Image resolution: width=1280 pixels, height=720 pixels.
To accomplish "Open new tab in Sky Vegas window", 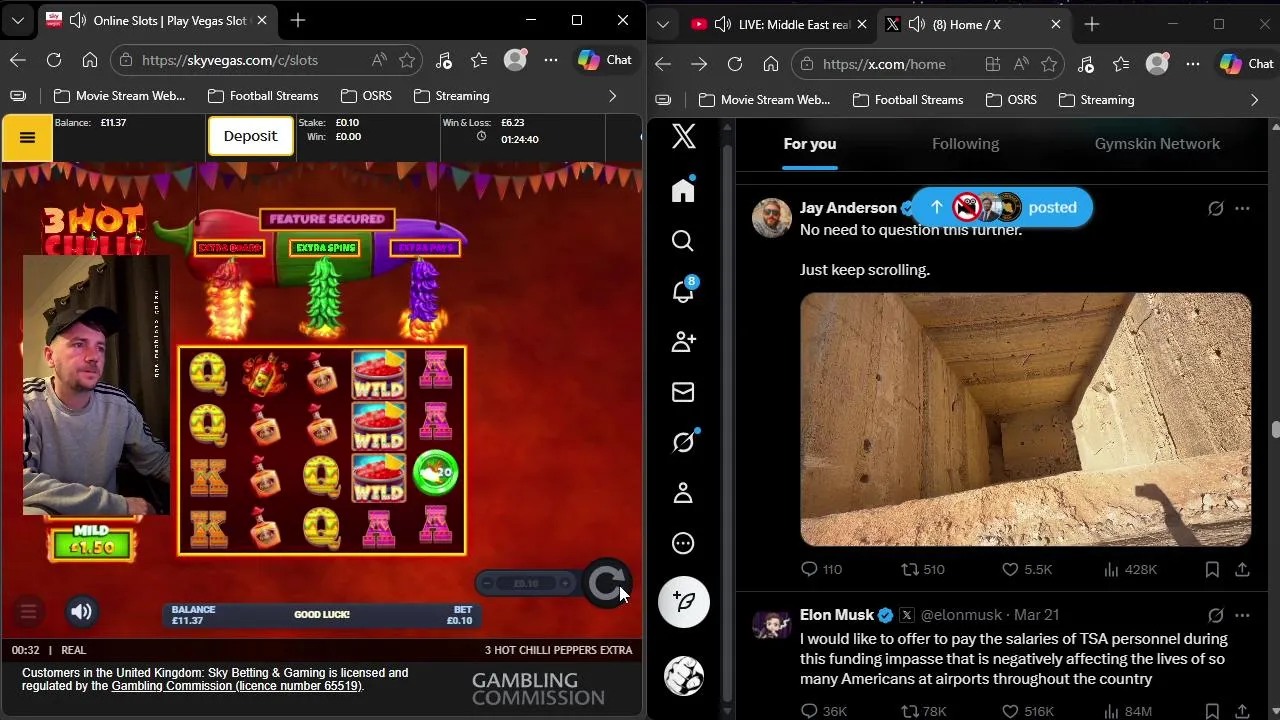I will [x=298, y=20].
